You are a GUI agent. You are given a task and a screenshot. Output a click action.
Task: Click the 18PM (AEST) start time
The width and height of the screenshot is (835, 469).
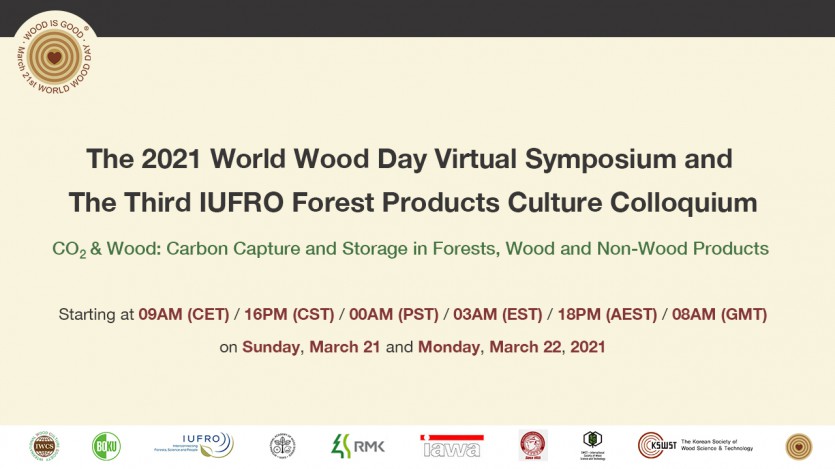[x=607, y=315]
